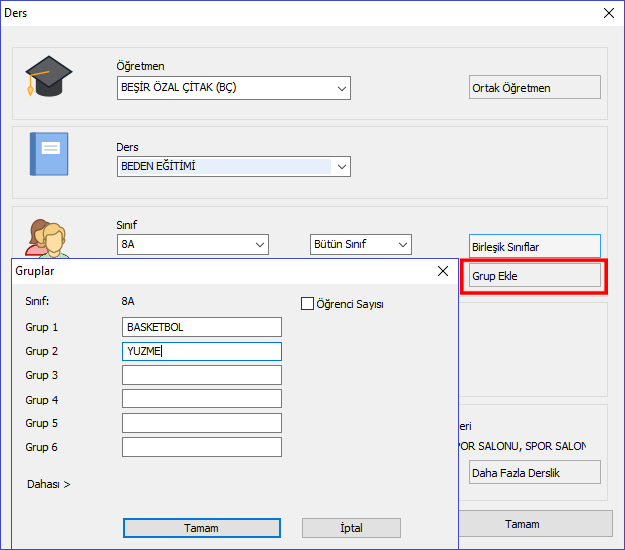Image resolution: width=625 pixels, height=550 pixels.
Task: Click the empty Grup 6 input field
Action: [x=202, y=447]
